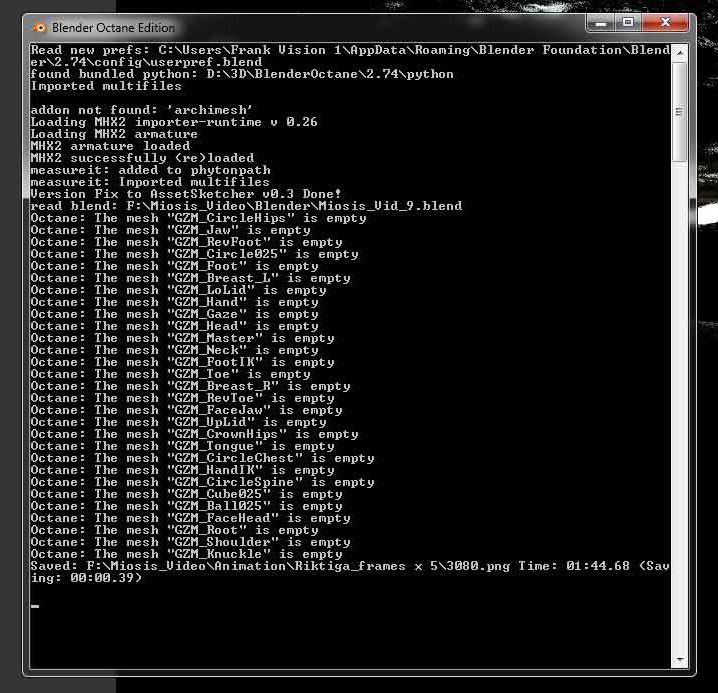
Task: Click the GZM_Gaze is empty line
Action: click(x=174, y=314)
